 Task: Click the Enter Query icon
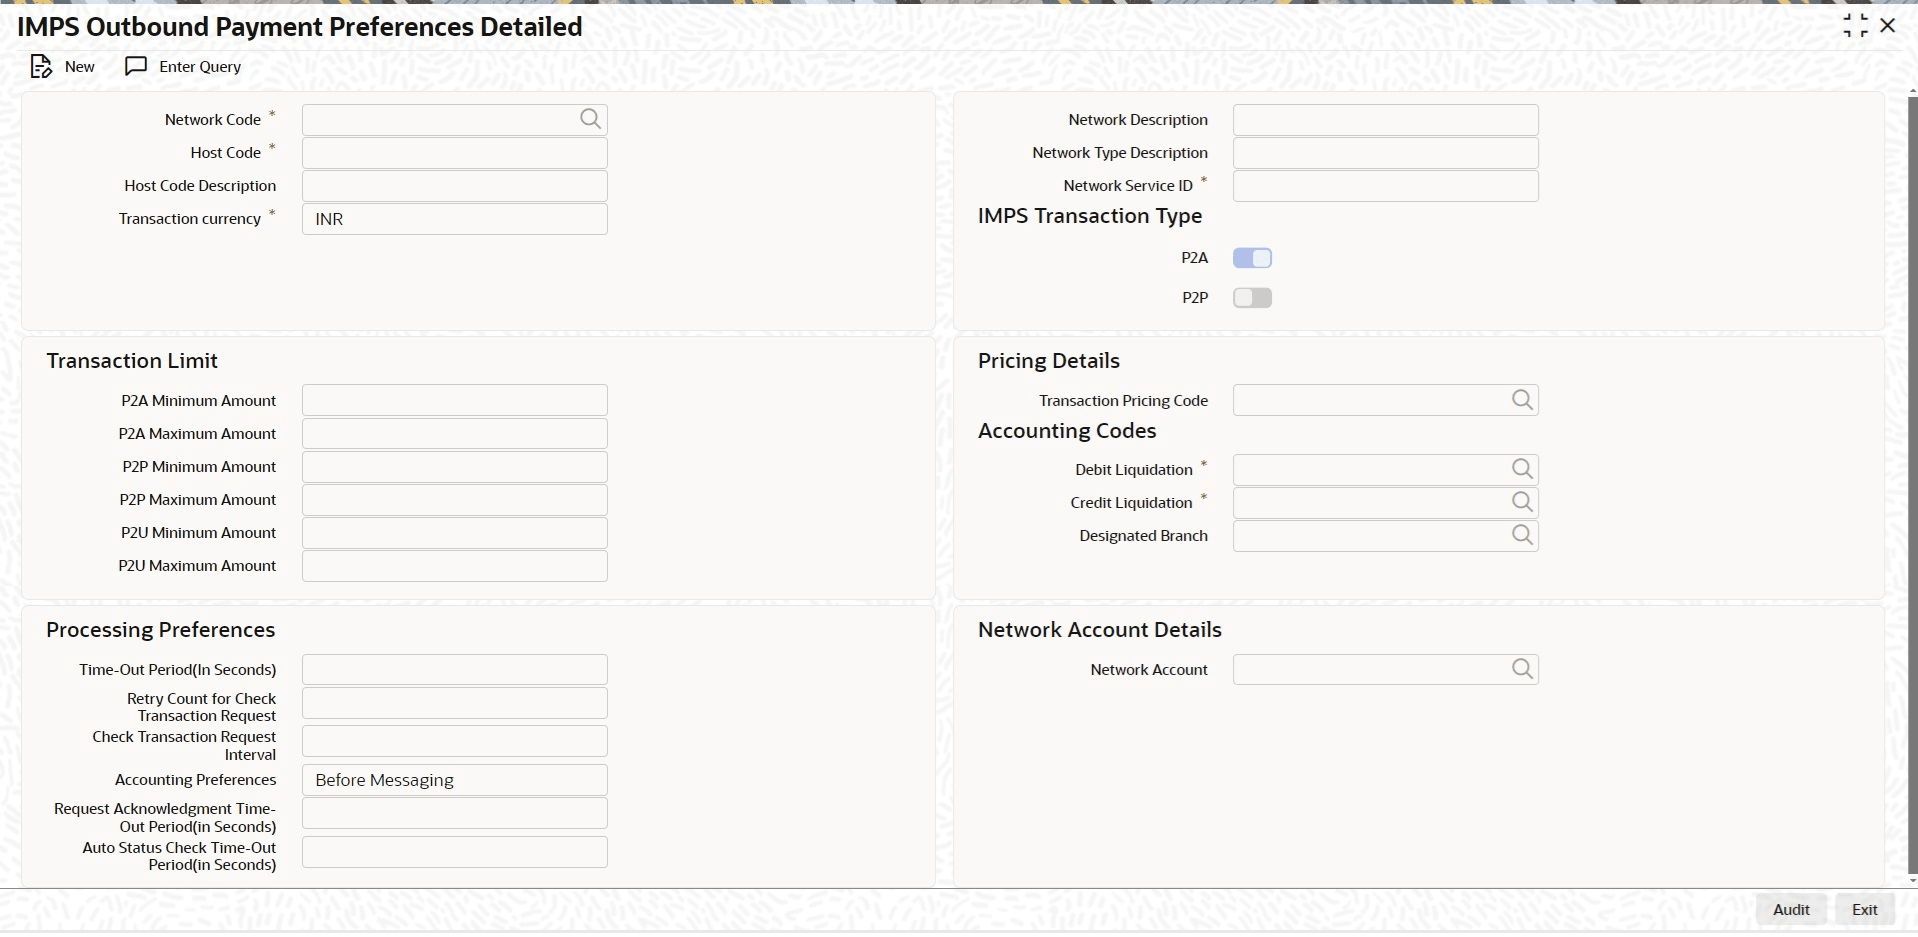point(136,66)
